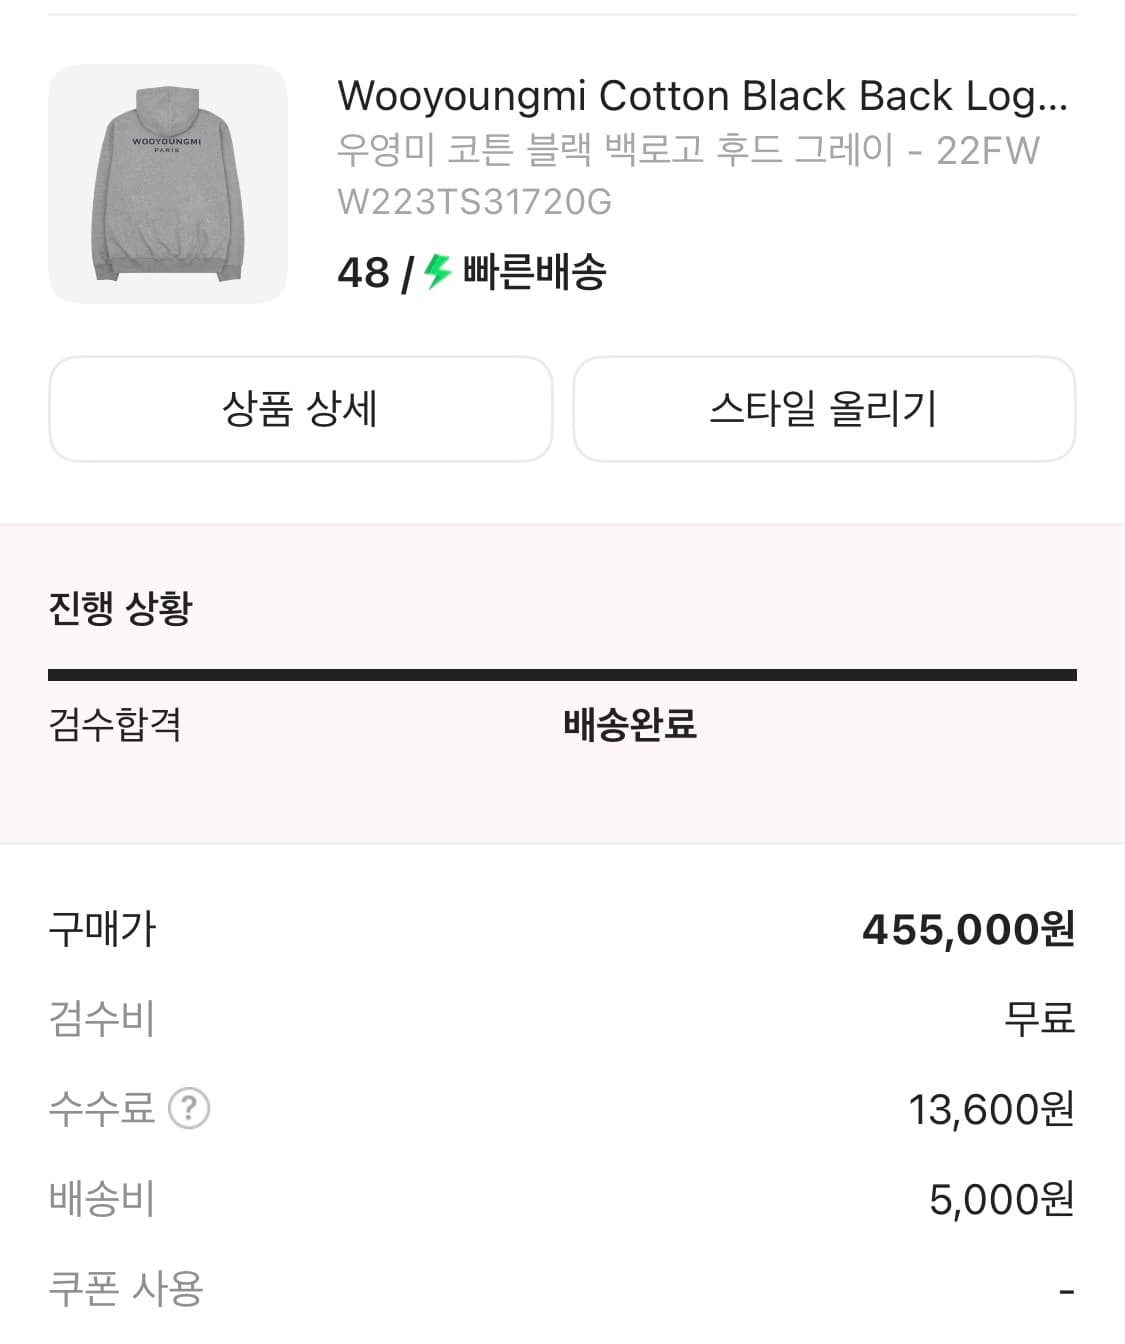Tap the 쿠폰 사용 row label

126,1288
